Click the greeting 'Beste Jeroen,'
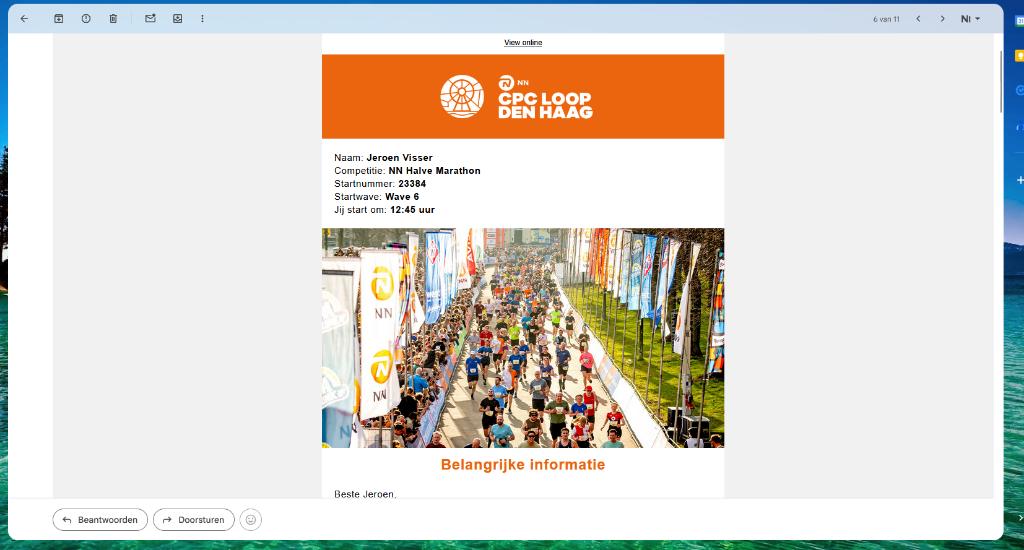Image resolution: width=1024 pixels, height=550 pixels. tap(365, 494)
